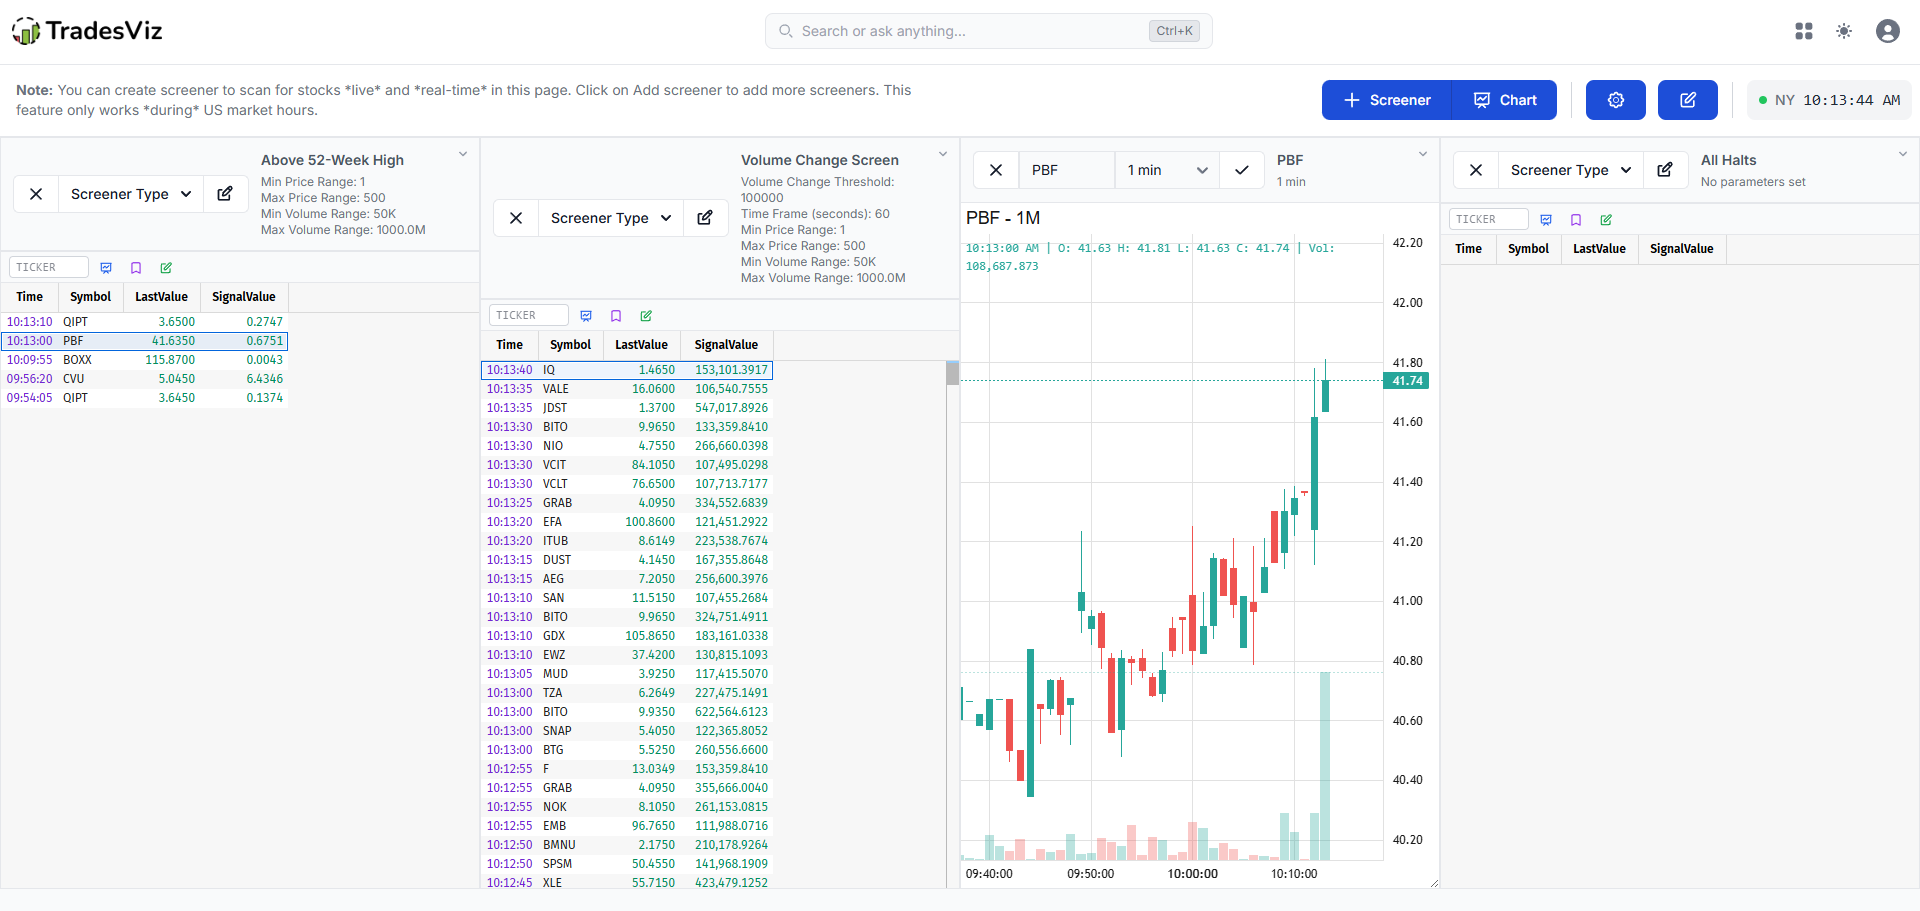Image resolution: width=1920 pixels, height=911 pixels.
Task: Select the green edit icon in the All Halts panel
Action: click(x=1607, y=219)
